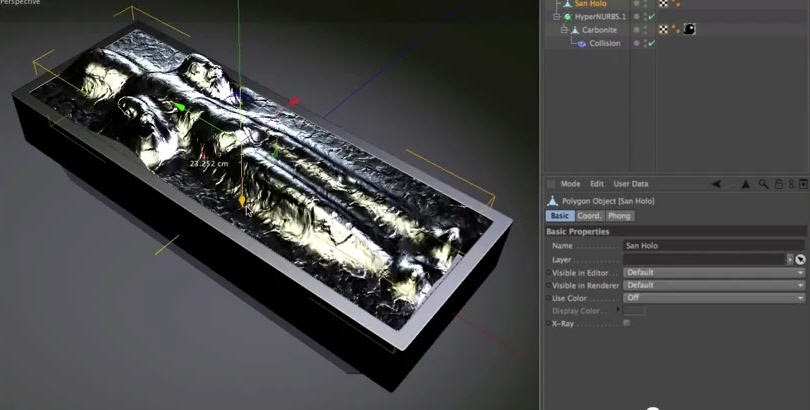This screenshot has width=810, height=410.
Task: Toggle the Collision green enable checkmark
Action: tap(651, 43)
